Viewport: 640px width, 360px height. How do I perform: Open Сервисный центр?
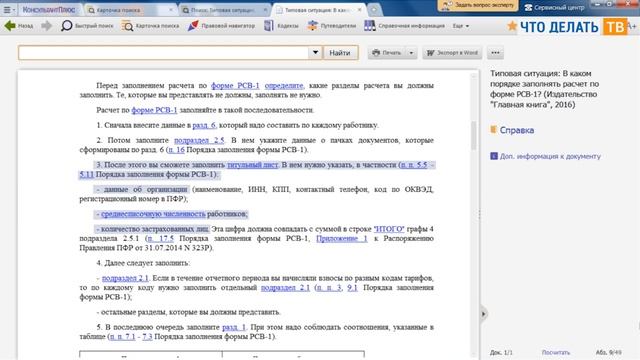point(555,7)
